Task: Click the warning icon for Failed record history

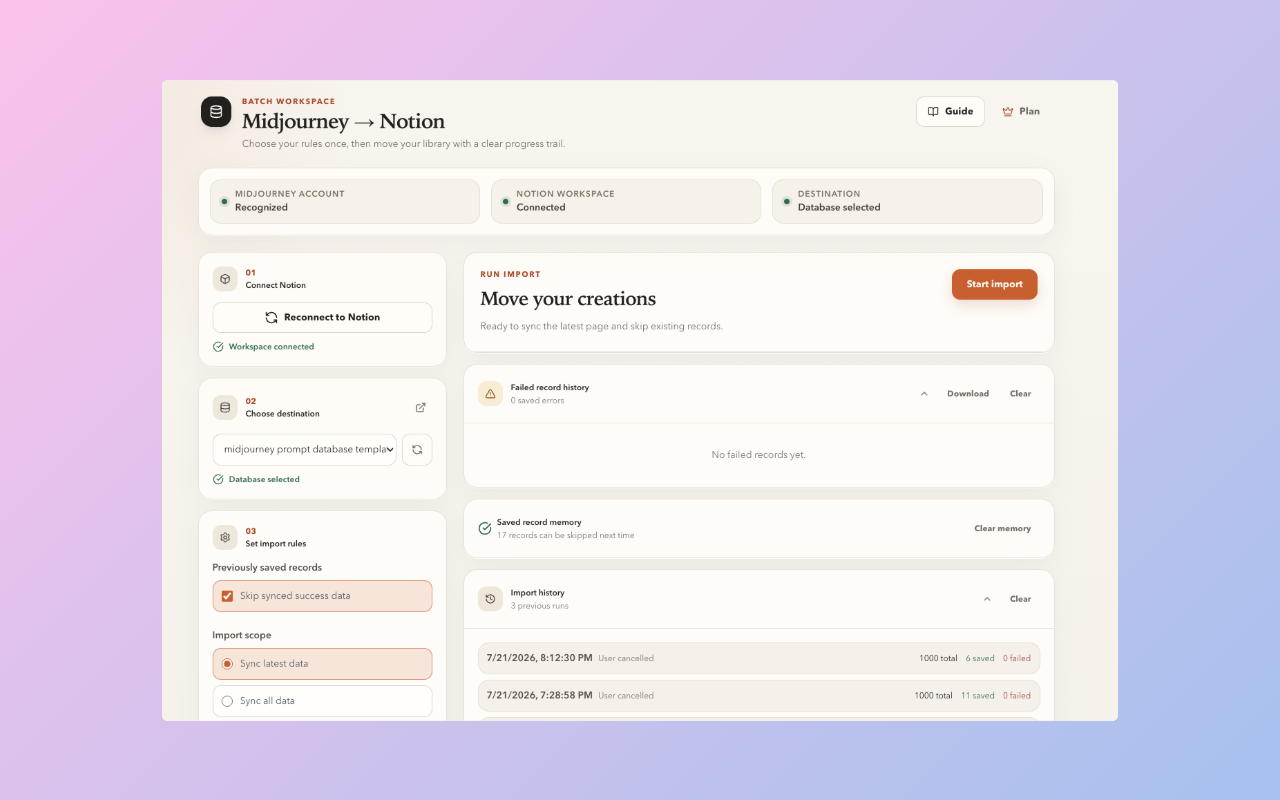Action: pos(490,394)
